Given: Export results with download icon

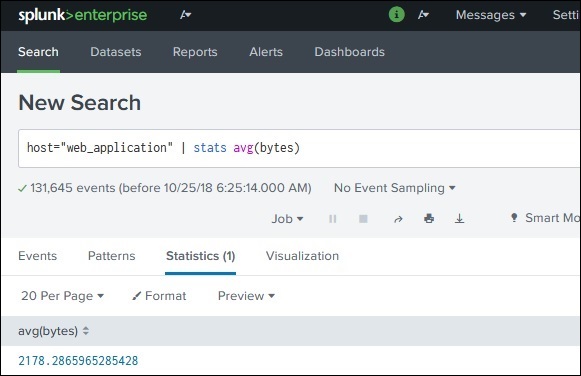Looking at the screenshot, I should tap(459, 219).
